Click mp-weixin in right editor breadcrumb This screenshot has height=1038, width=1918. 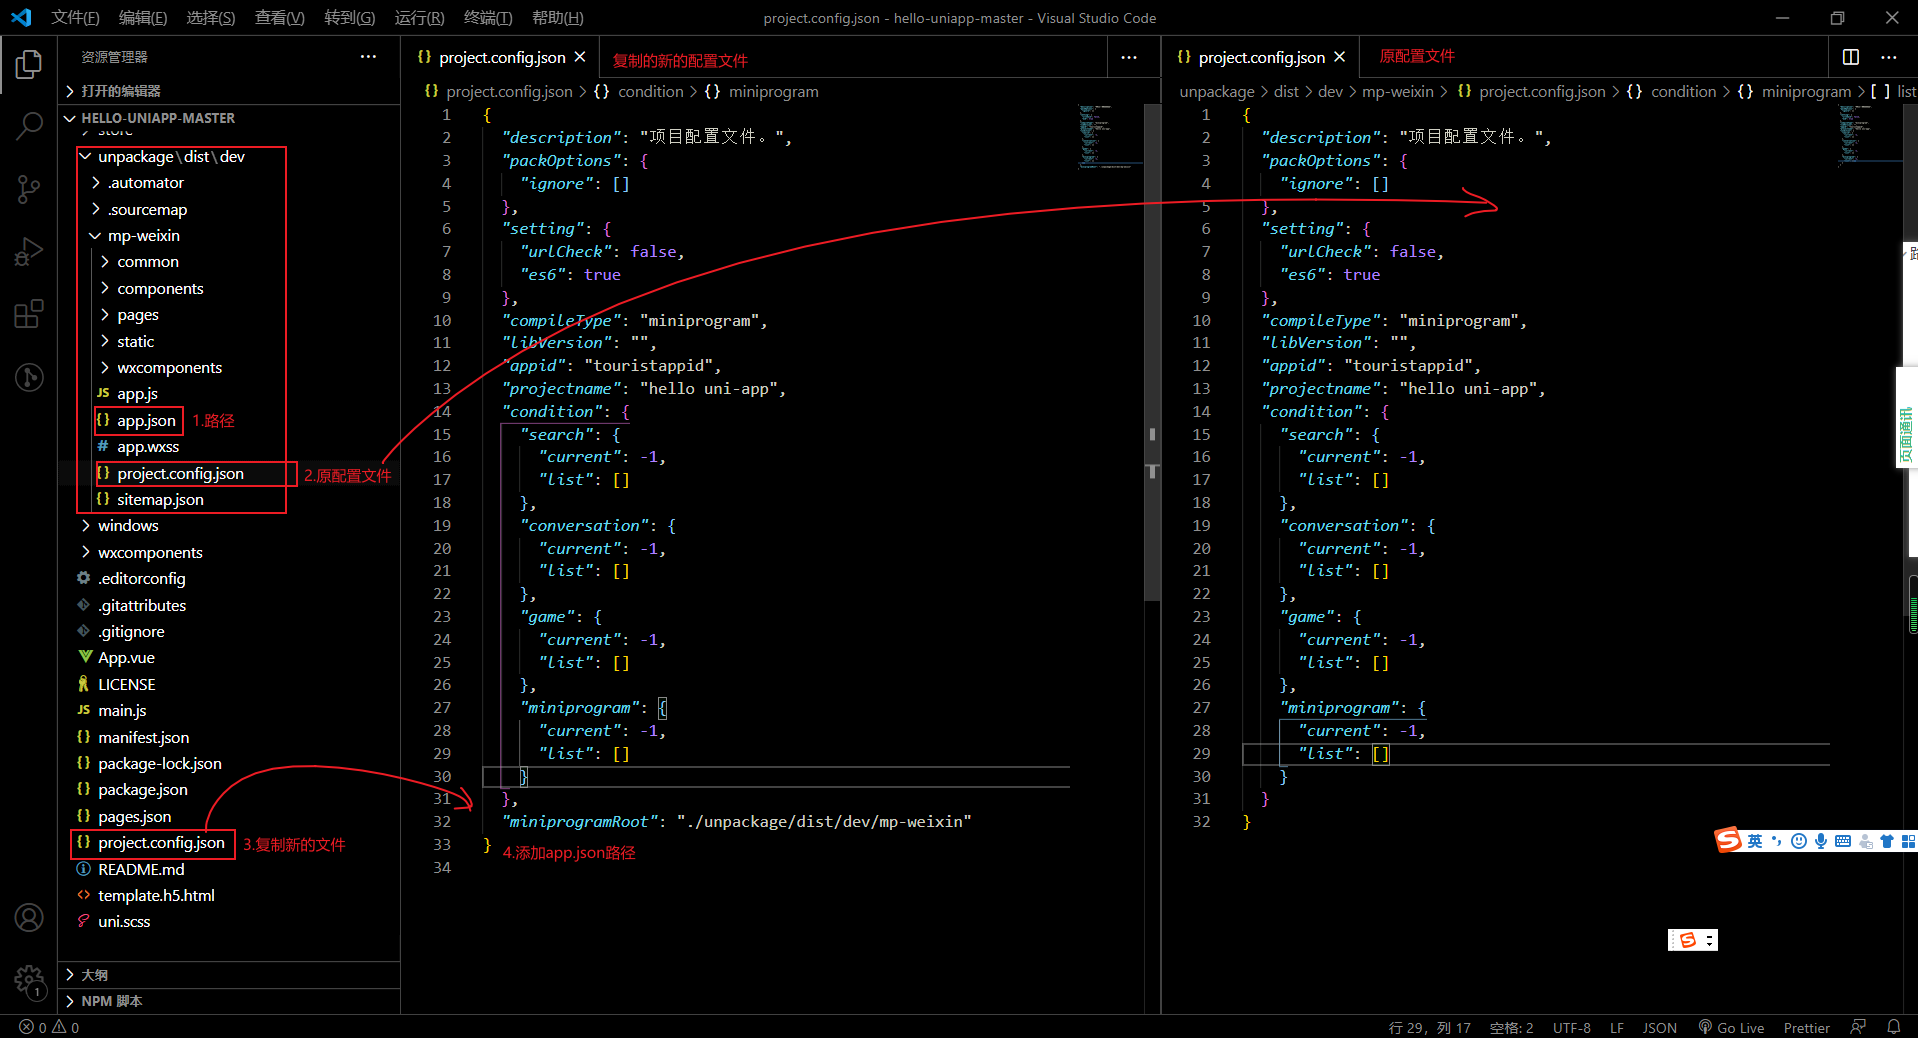(x=1397, y=91)
